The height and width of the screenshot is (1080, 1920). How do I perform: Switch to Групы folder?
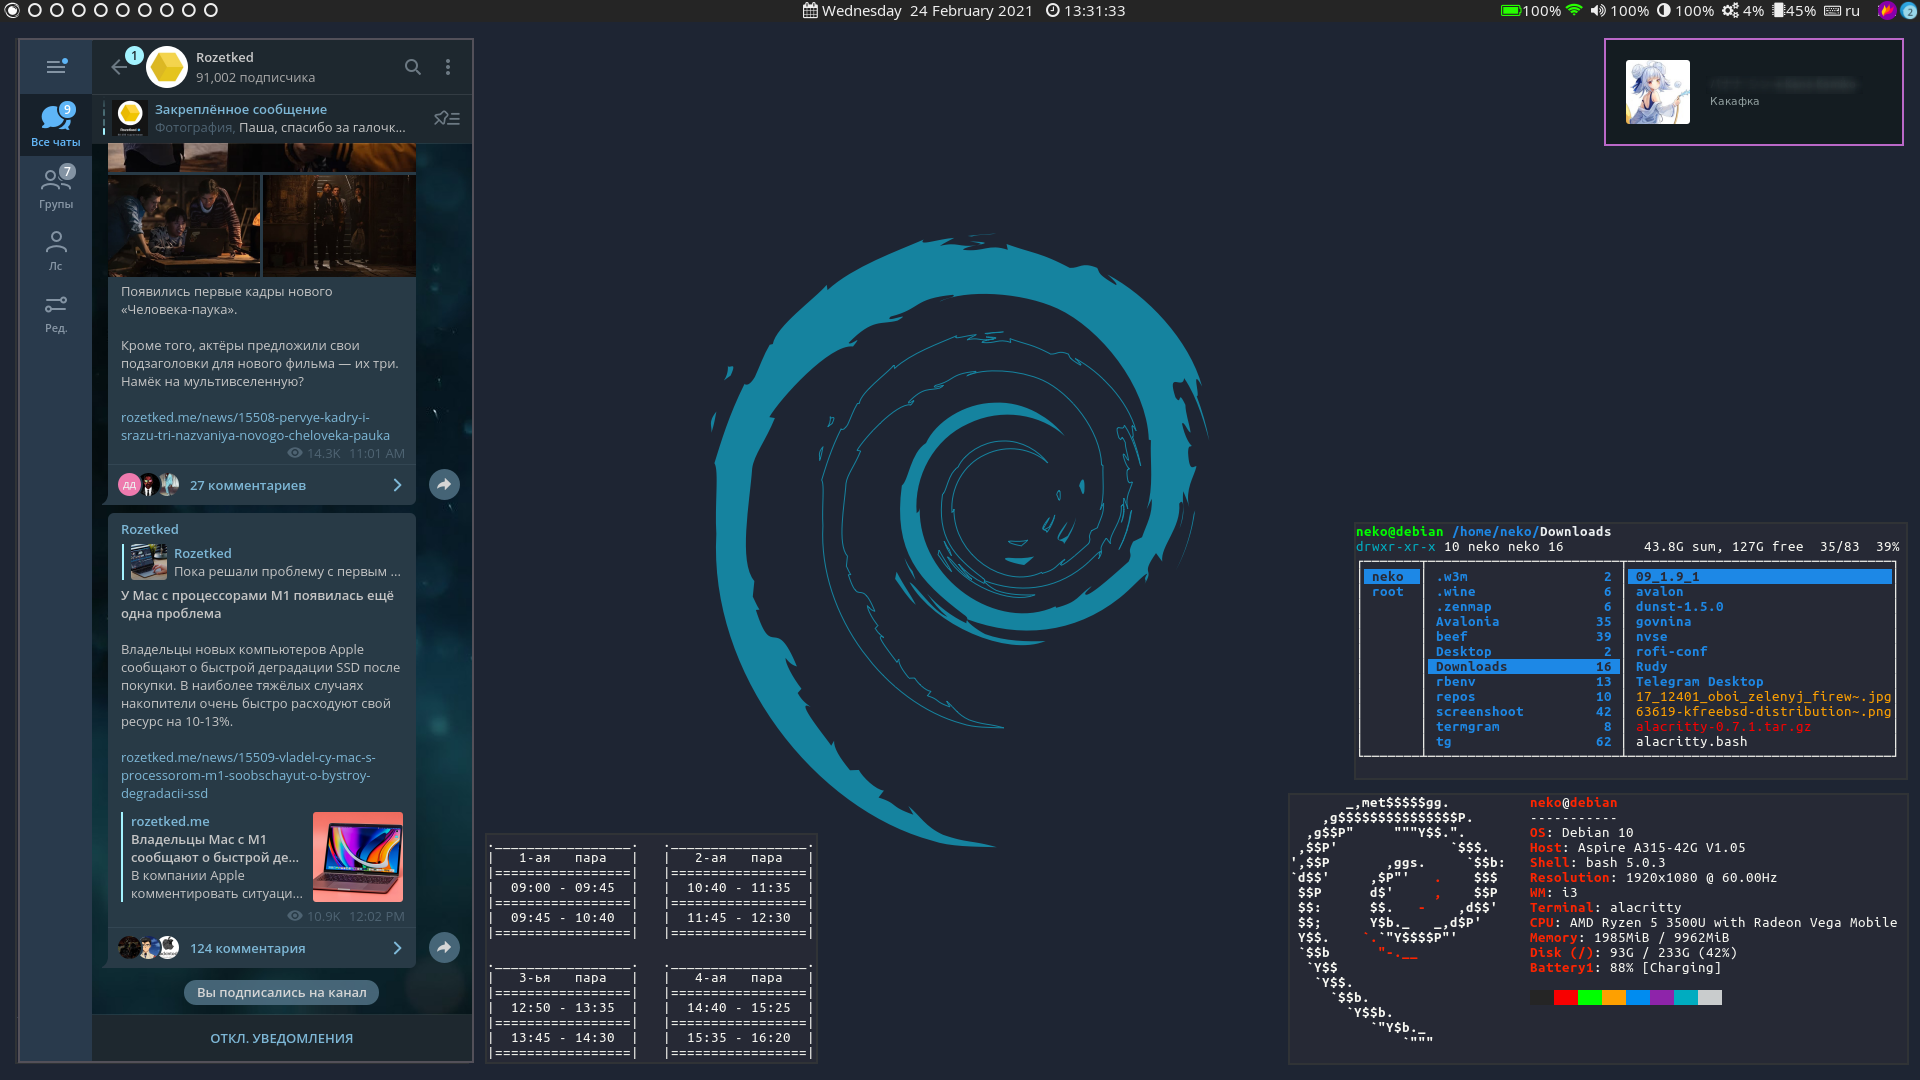pyautogui.click(x=56, y=186)
